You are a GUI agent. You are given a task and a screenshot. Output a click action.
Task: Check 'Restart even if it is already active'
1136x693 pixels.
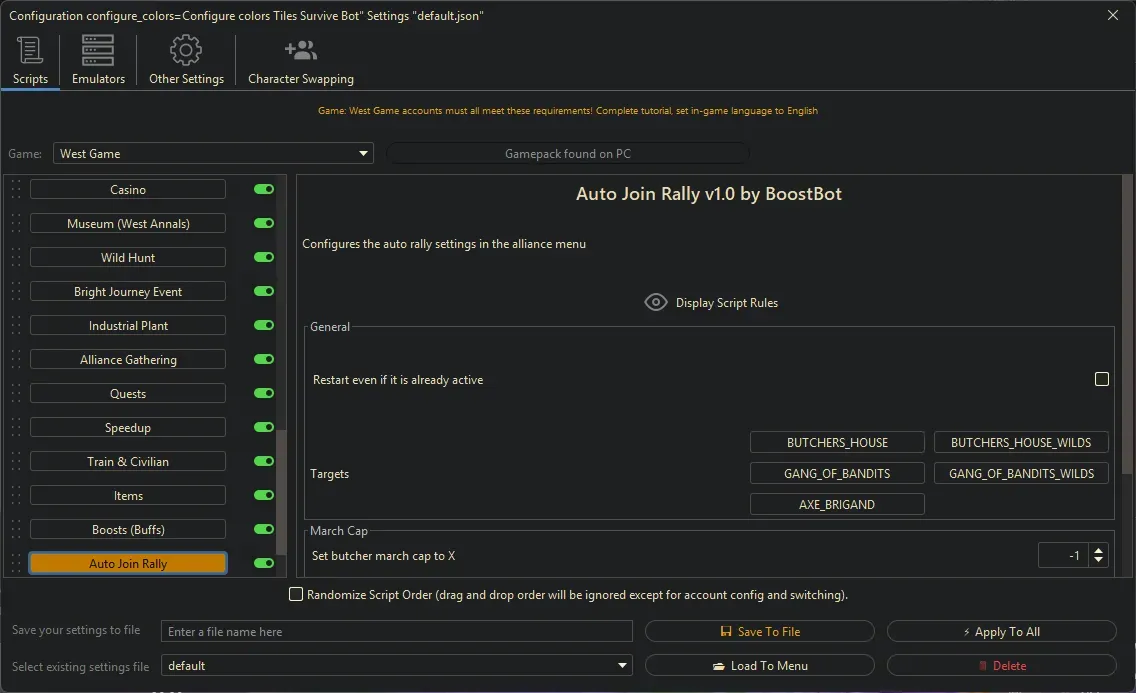[1102, 379]
